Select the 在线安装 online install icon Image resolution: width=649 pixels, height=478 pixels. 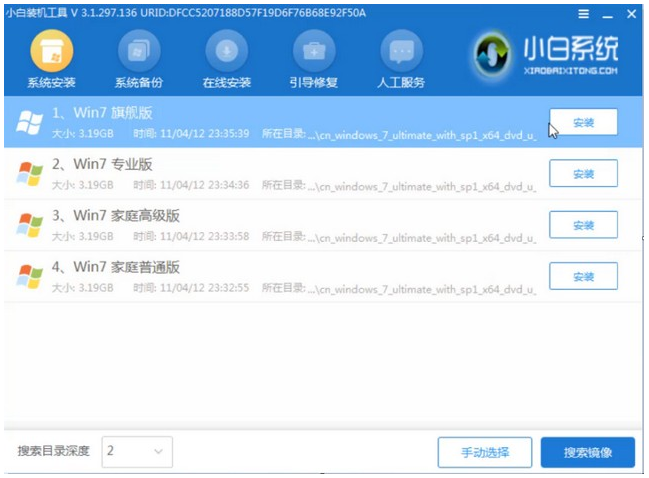point(227,51)
